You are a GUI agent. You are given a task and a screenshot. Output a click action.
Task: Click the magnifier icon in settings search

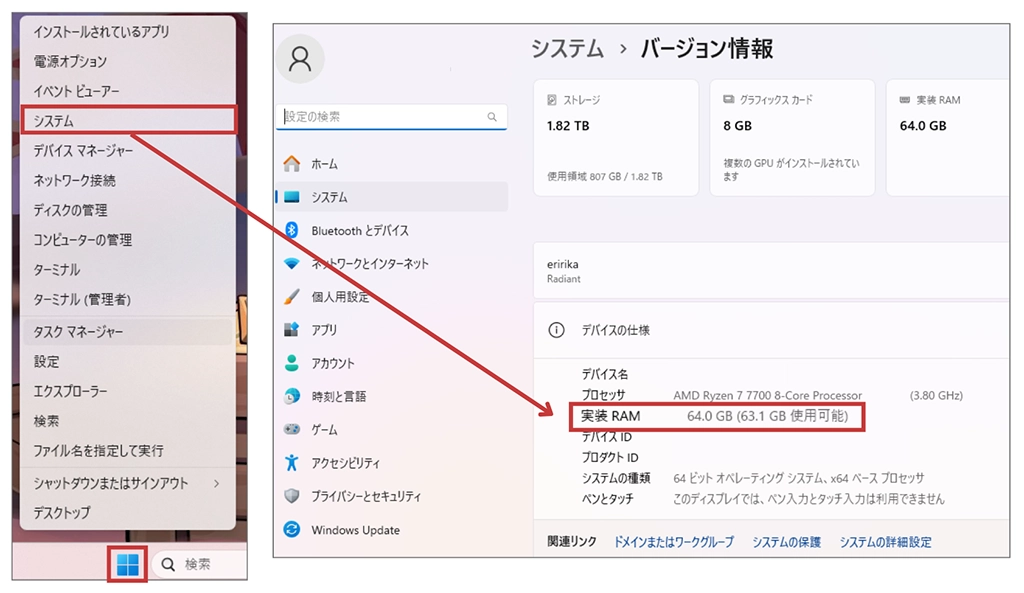click(492, 117)
